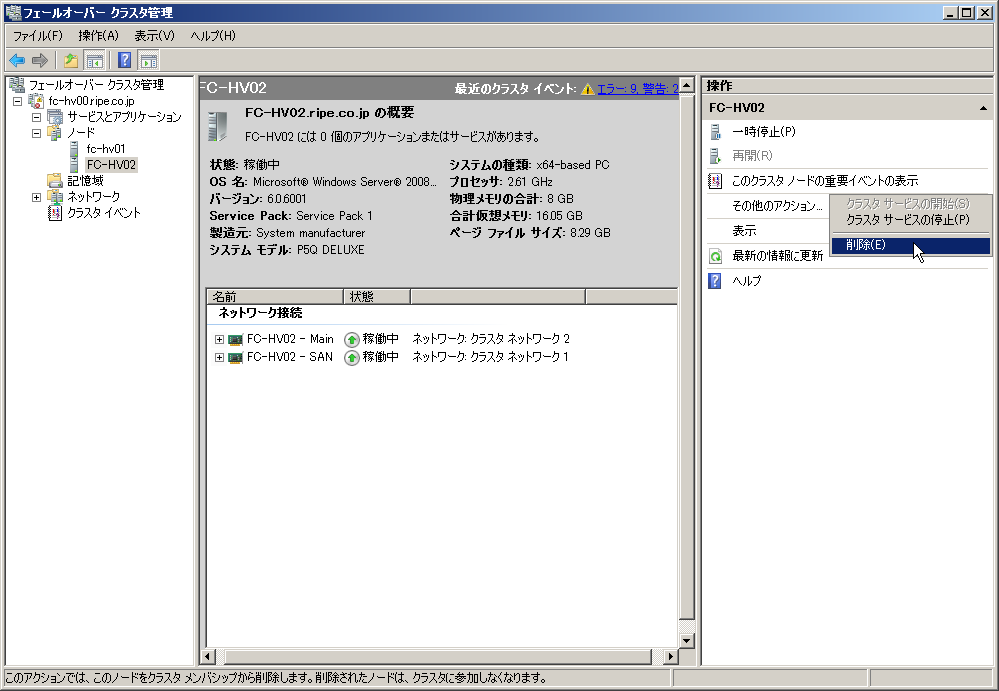This screenshot has width=999, height=691.
Task: Click the 状態 column header
Action: click(x=377, y=297)
